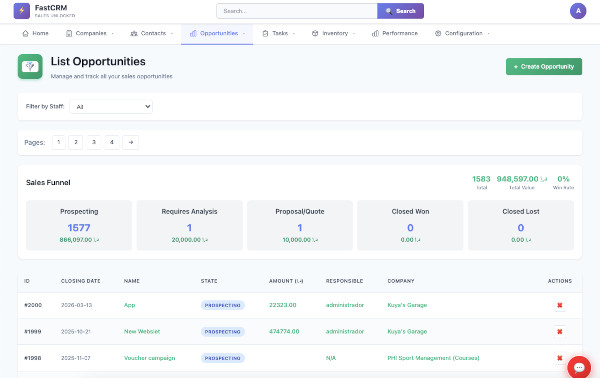Expand the Inventory menu arrow
Screen dimensions: 600x378
pos(354,34)
